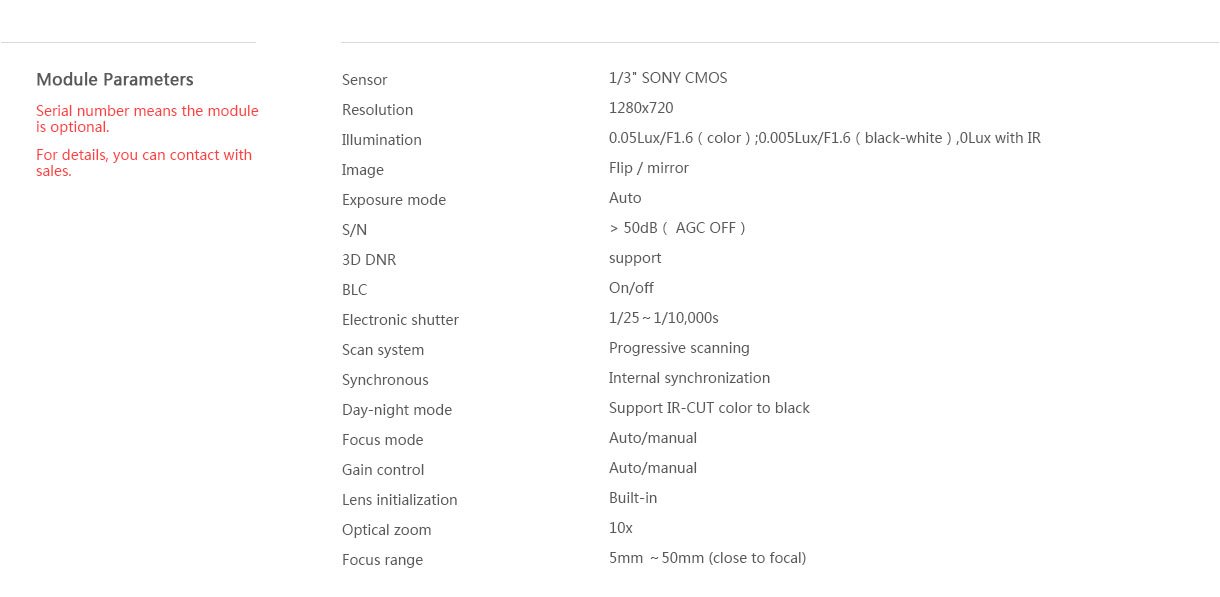1220x597 pixels.
Task: Select the Resolution row label
Action: pos(377,110)
